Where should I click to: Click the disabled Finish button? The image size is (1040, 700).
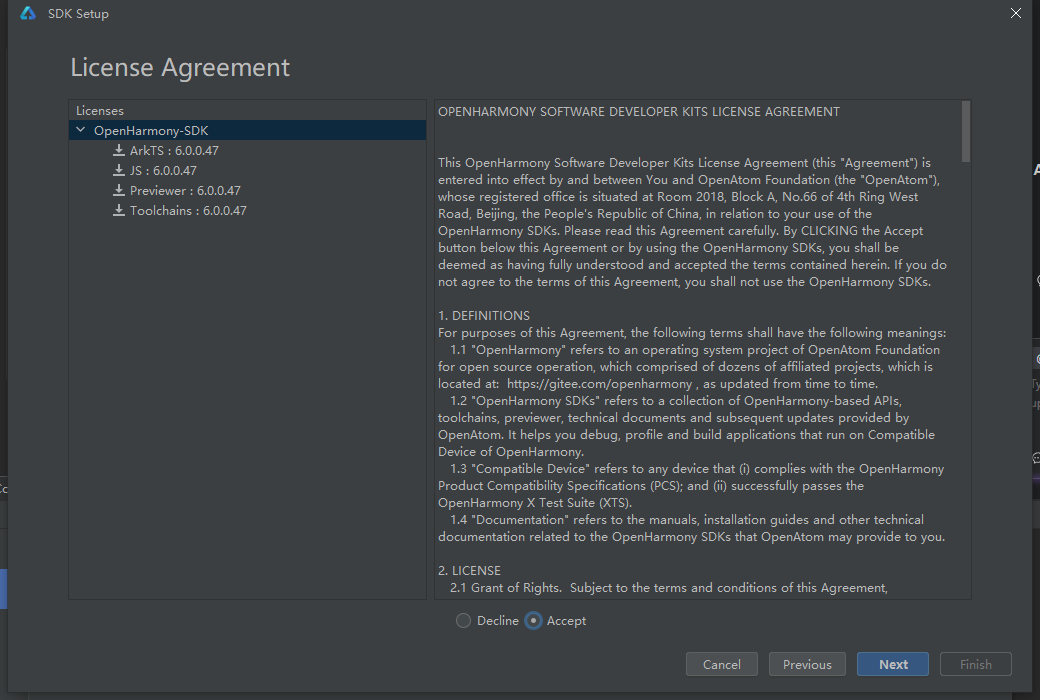[x=976, y=664]
